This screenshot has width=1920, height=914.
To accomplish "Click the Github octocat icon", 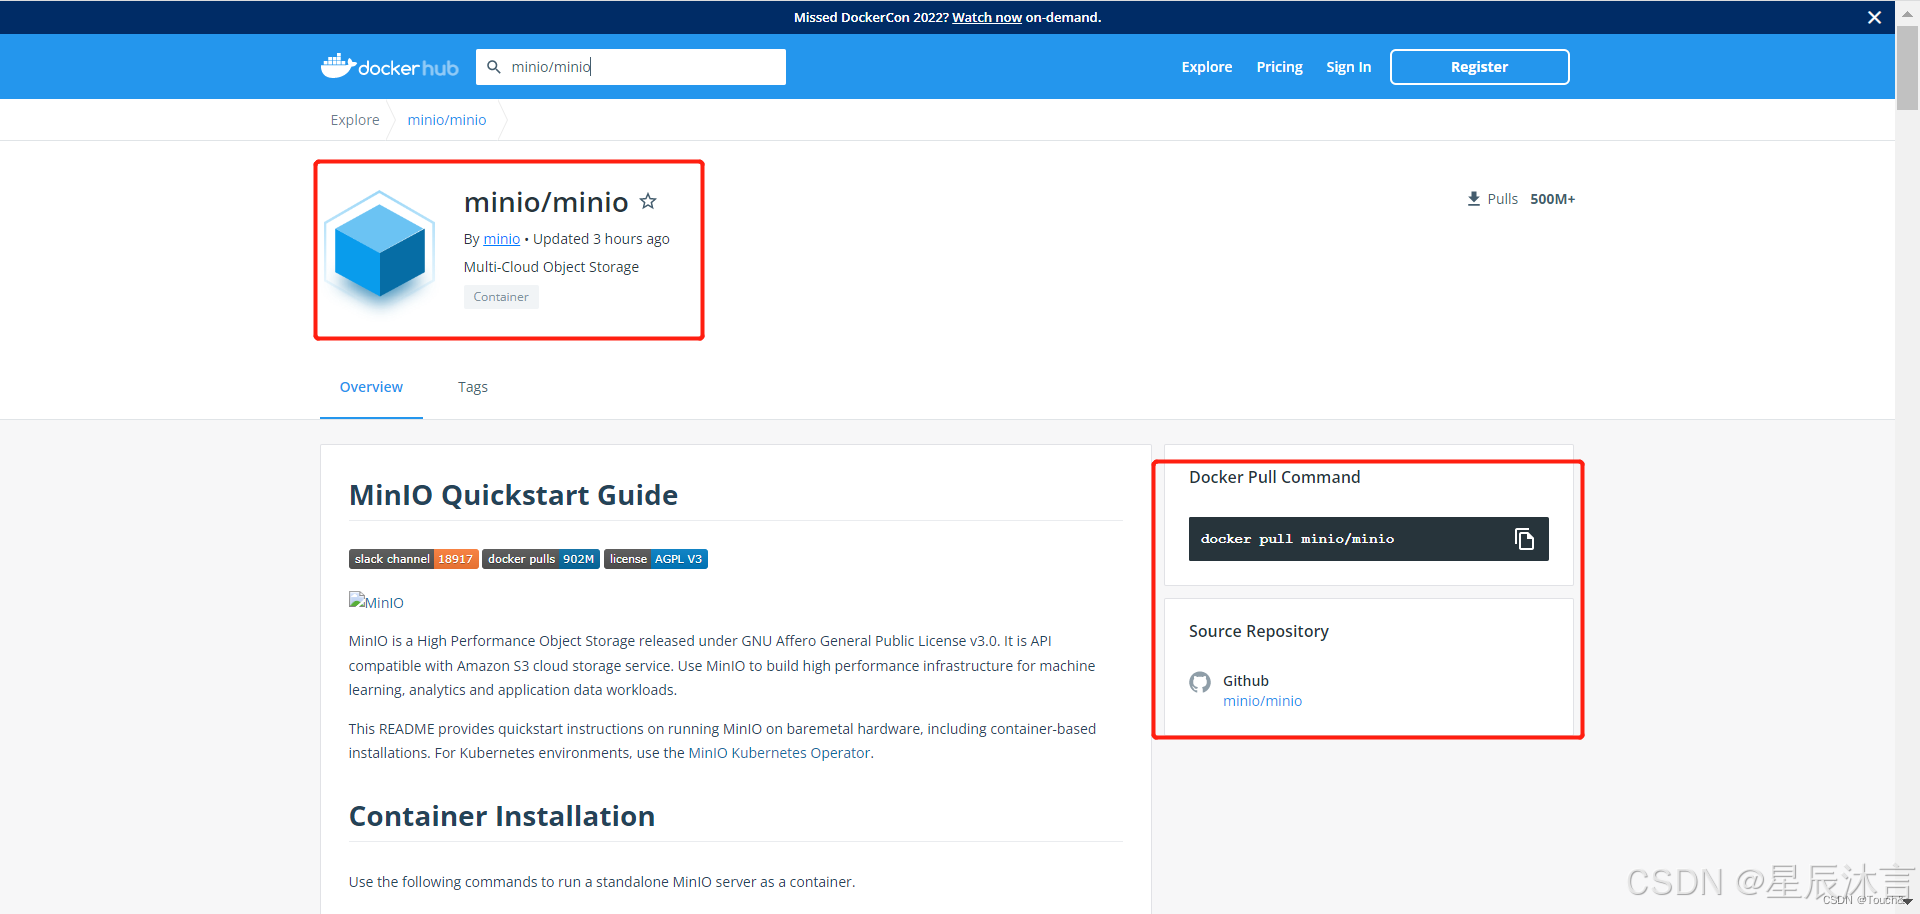I will point(1200,682).
